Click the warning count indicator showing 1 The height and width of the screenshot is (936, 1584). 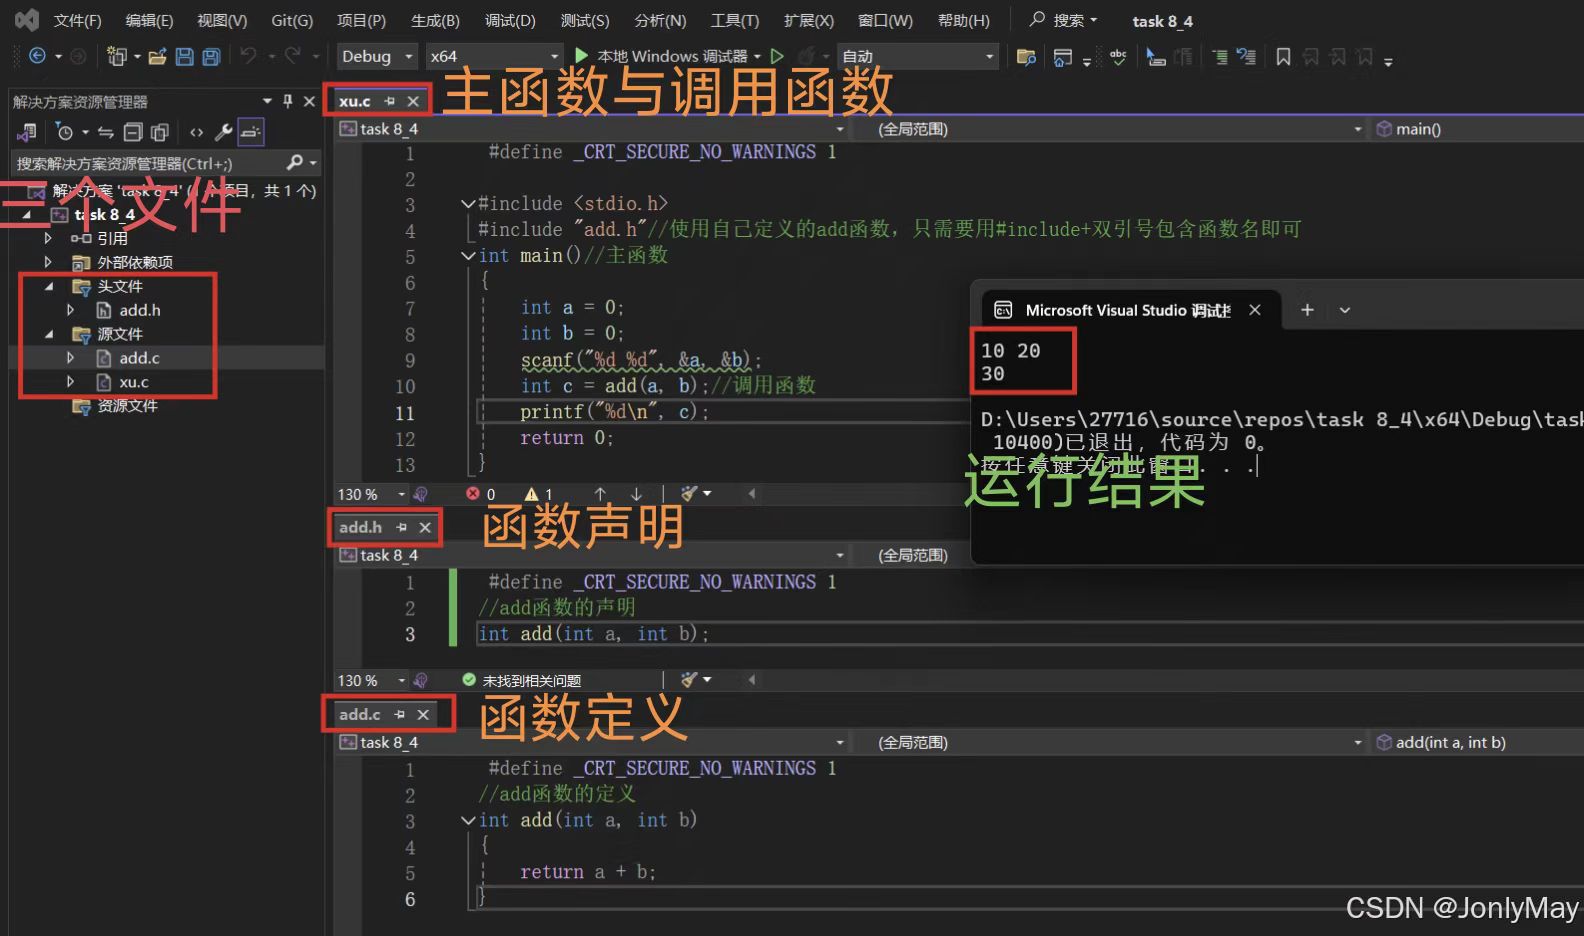pos(539,494)
